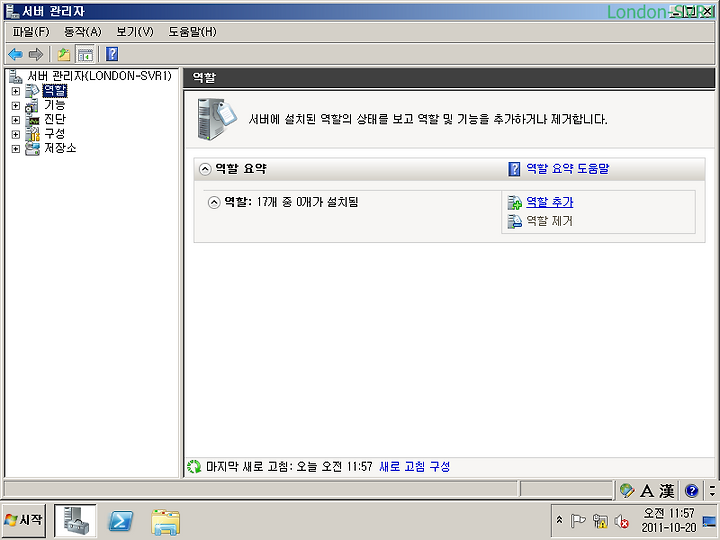Image resolution: width=720 pixels, height=540 pixels.
Task: Open Server Manager from the taskbar
Action: coord(75,521)
